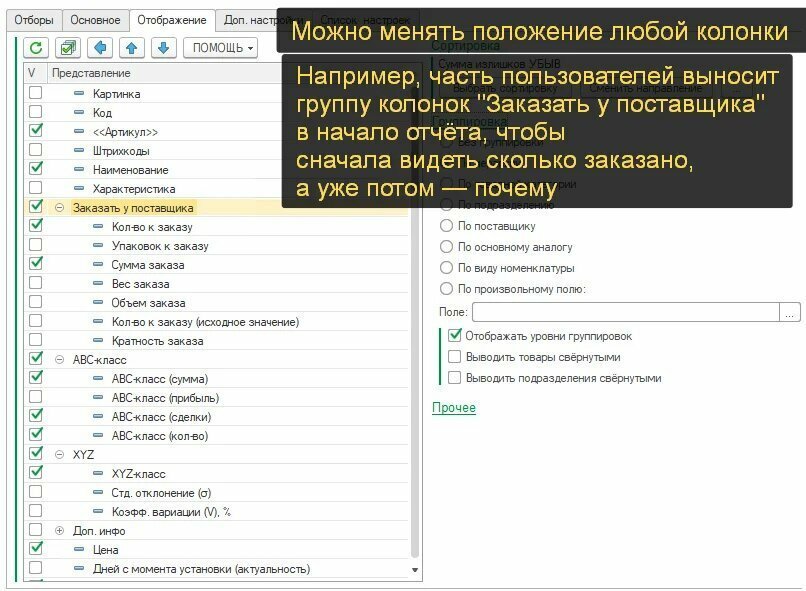Switch to the Отборы tab
Viewport: 806px width, 591px height.
(x=34, y=21)
